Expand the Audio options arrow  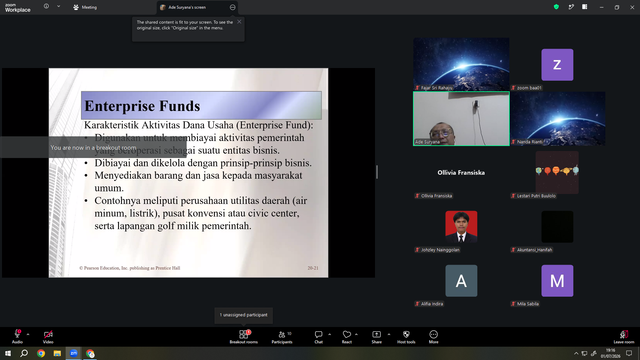tap(28, 334)
